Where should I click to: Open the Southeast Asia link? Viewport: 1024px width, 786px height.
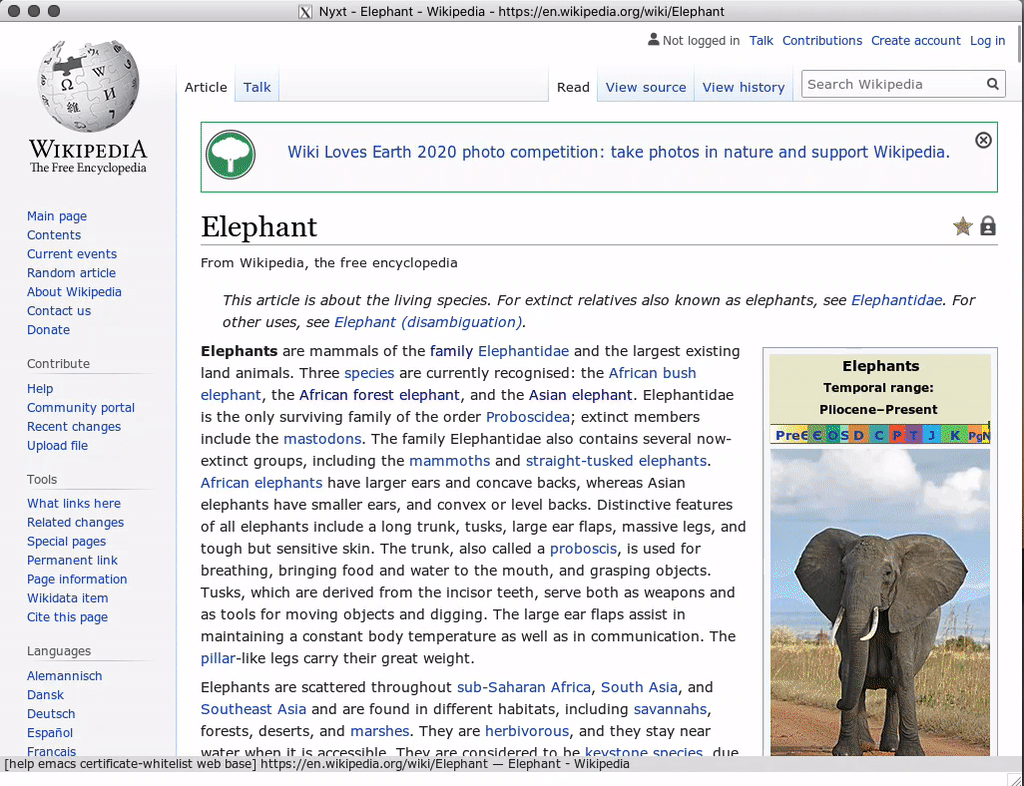click(x=253, y=710)
